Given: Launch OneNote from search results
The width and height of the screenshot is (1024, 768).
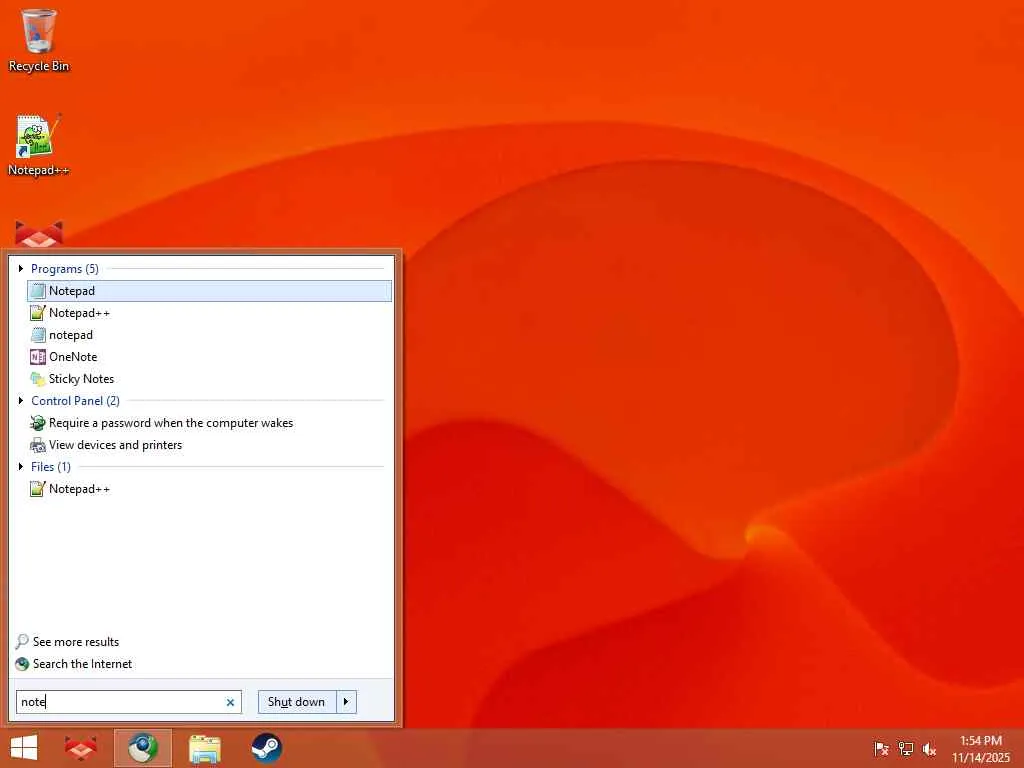Looking at the screenshot, I should pyautogui.click(x=210, y=357).
